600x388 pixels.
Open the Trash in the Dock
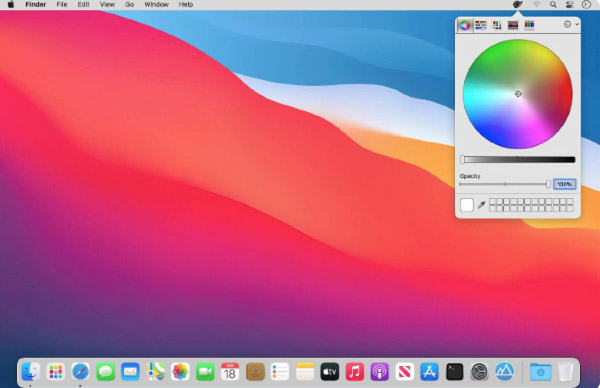click(565, 372)
